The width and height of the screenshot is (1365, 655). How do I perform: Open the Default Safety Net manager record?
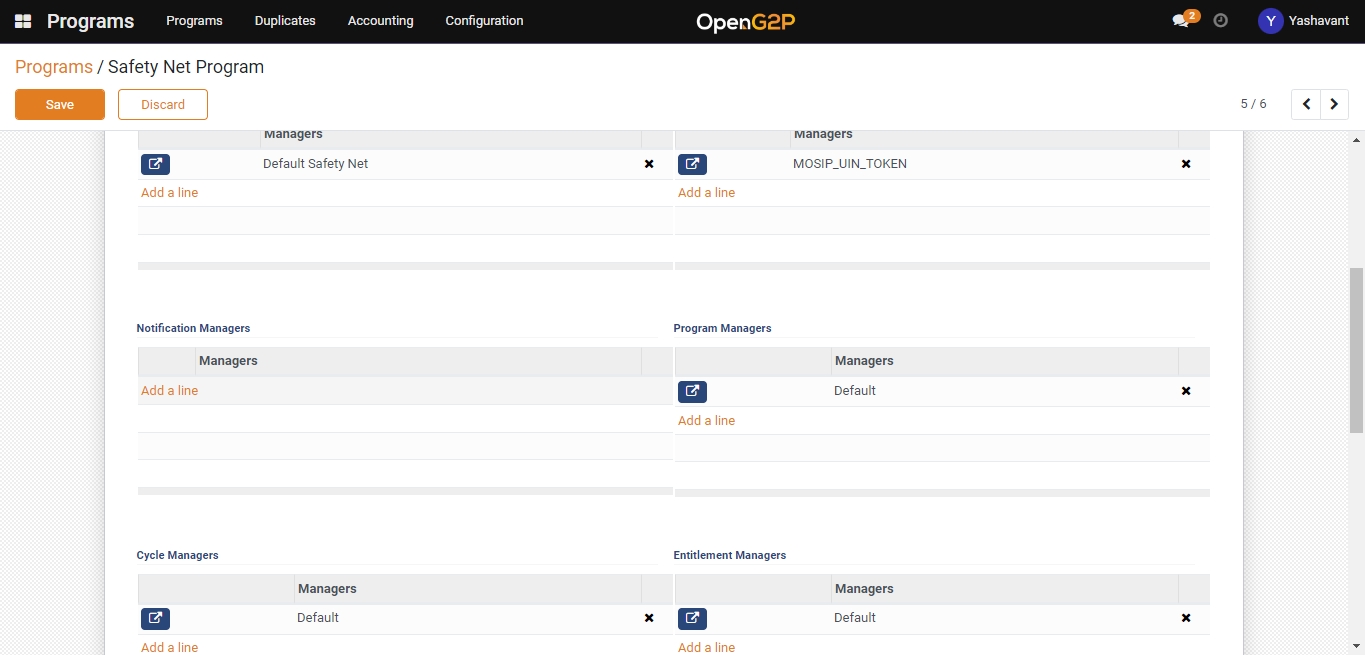tap(155, 164)
